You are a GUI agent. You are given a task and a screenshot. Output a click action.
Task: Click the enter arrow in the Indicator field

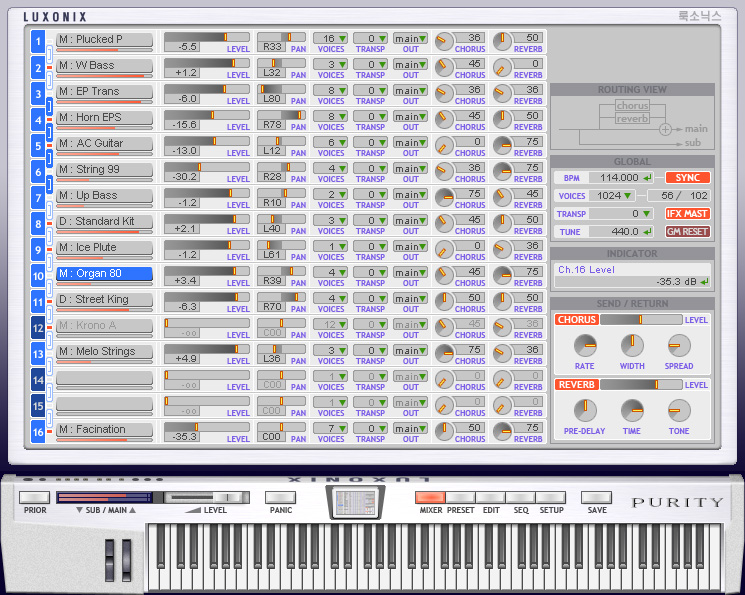tap(704, 282)
